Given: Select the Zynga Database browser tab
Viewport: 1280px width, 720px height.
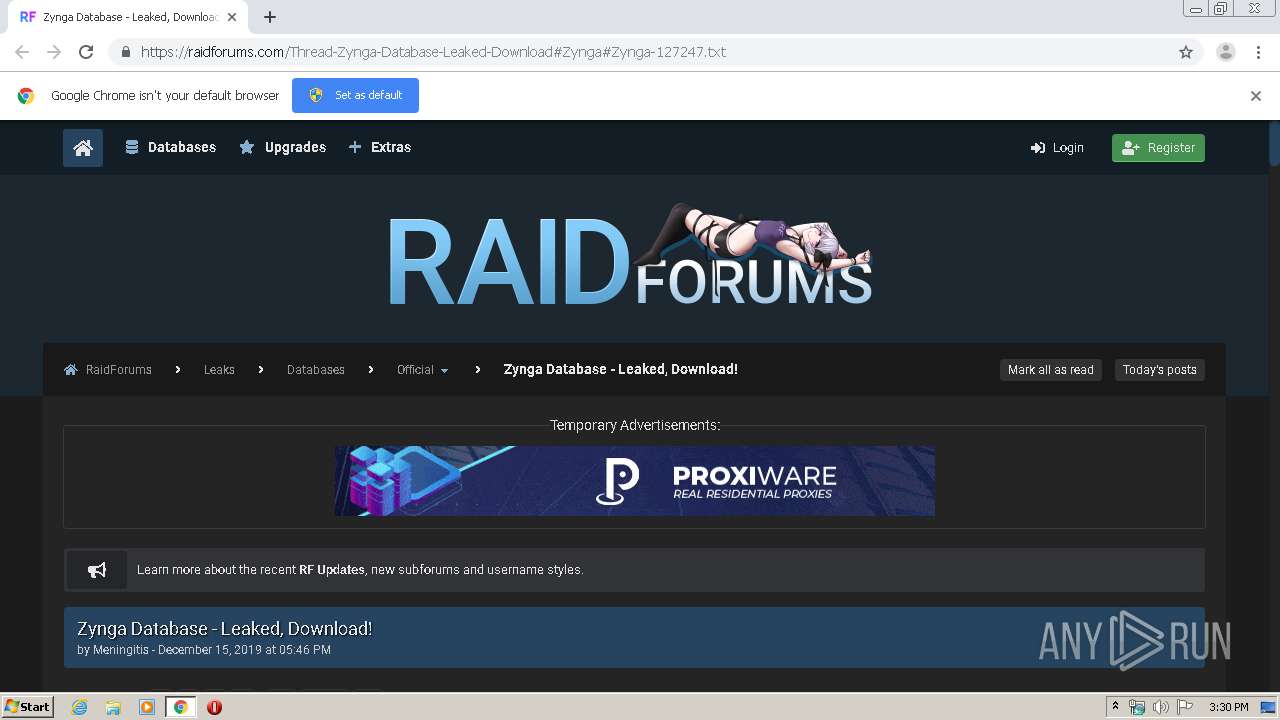Looking at the screenshot, I should [128, 17].
